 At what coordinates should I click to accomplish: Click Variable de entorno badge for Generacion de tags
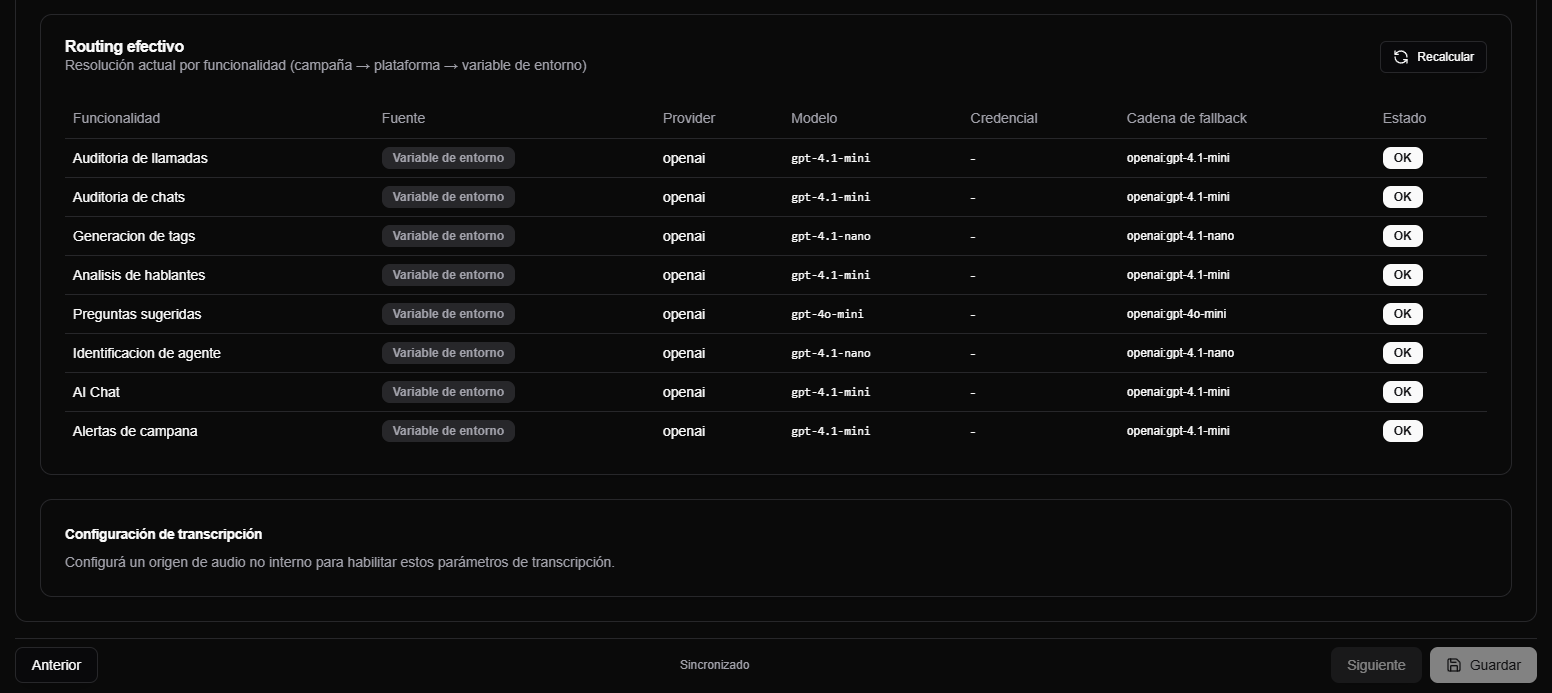(448, 236)
